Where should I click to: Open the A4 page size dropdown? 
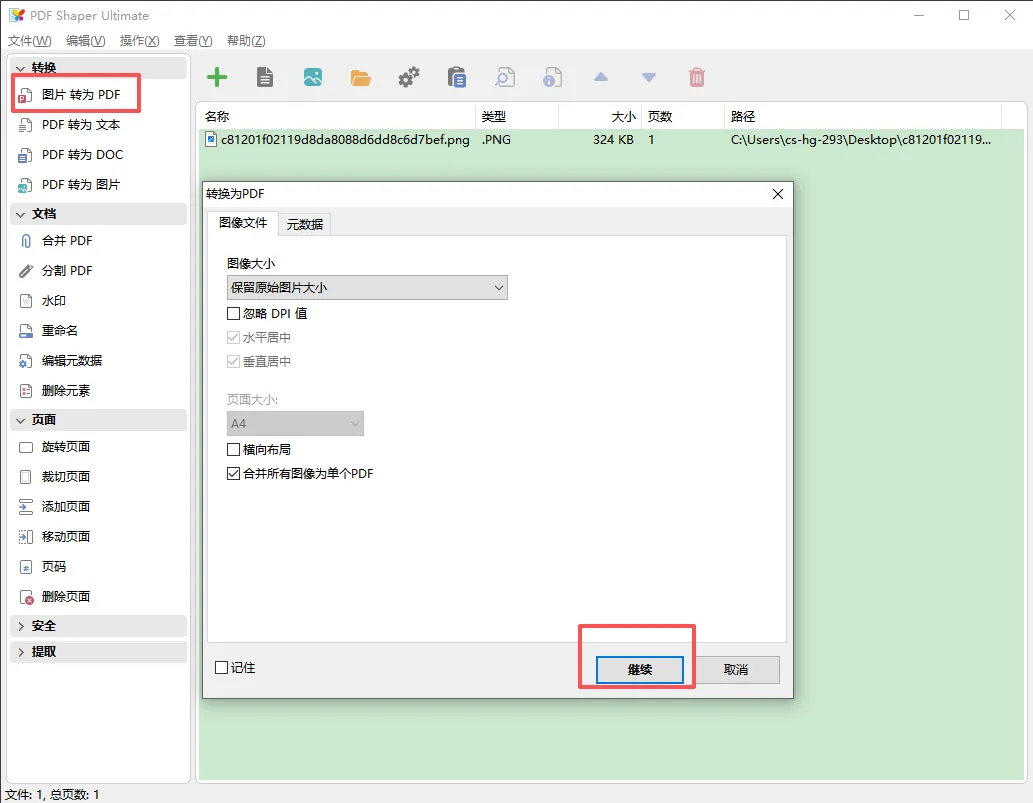click(295, 424)
